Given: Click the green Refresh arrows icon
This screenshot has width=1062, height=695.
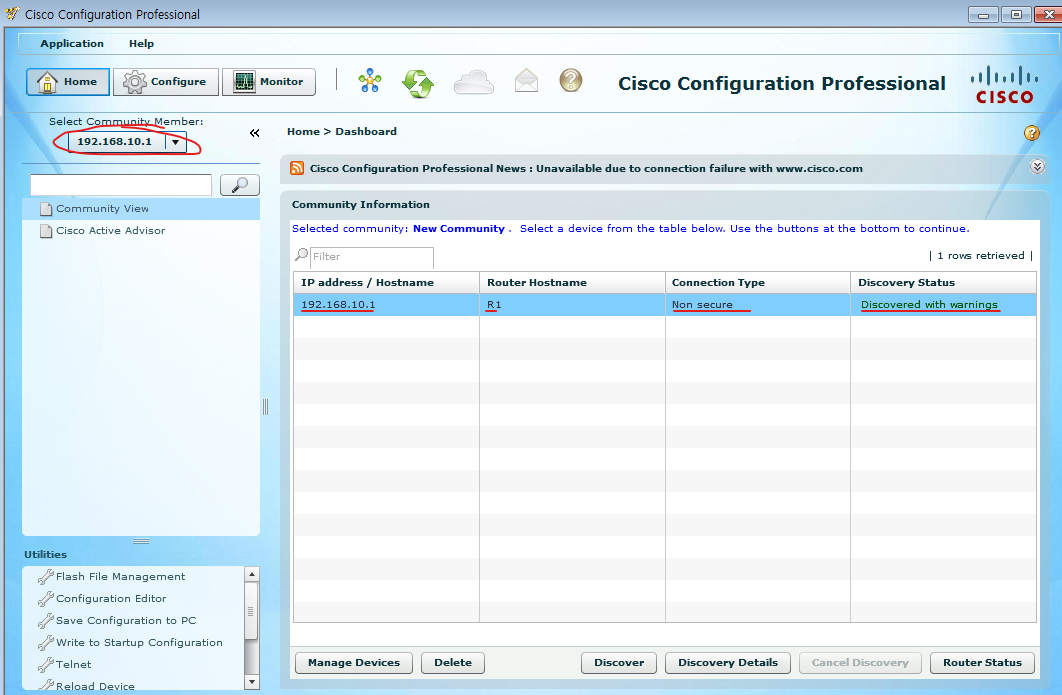Looking at the screenshot, I should 418,83.
